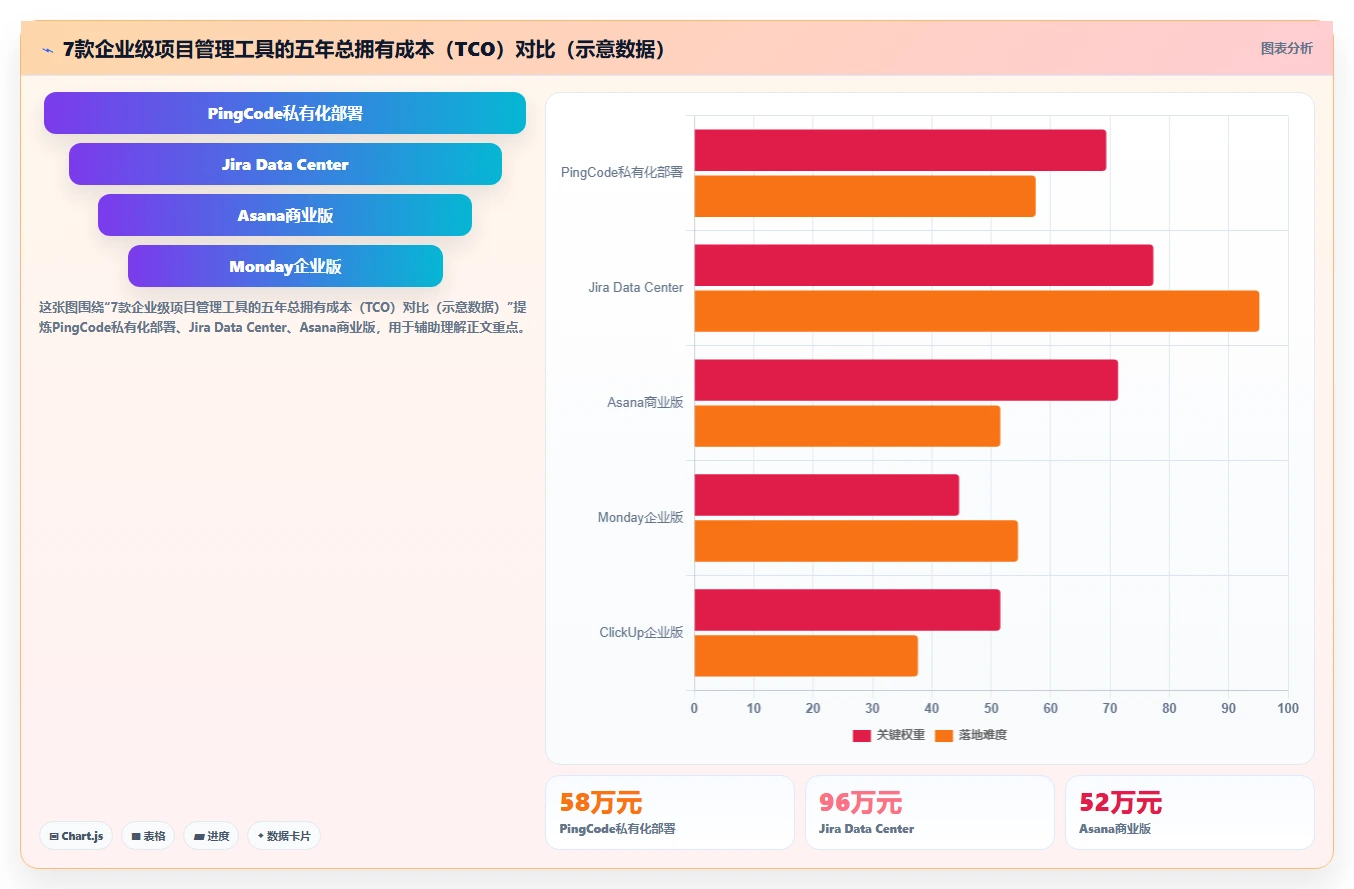Screen dimensions: 1354x889
Task: Toggle the 关键权重 legend entry
Action: (888, 735)
